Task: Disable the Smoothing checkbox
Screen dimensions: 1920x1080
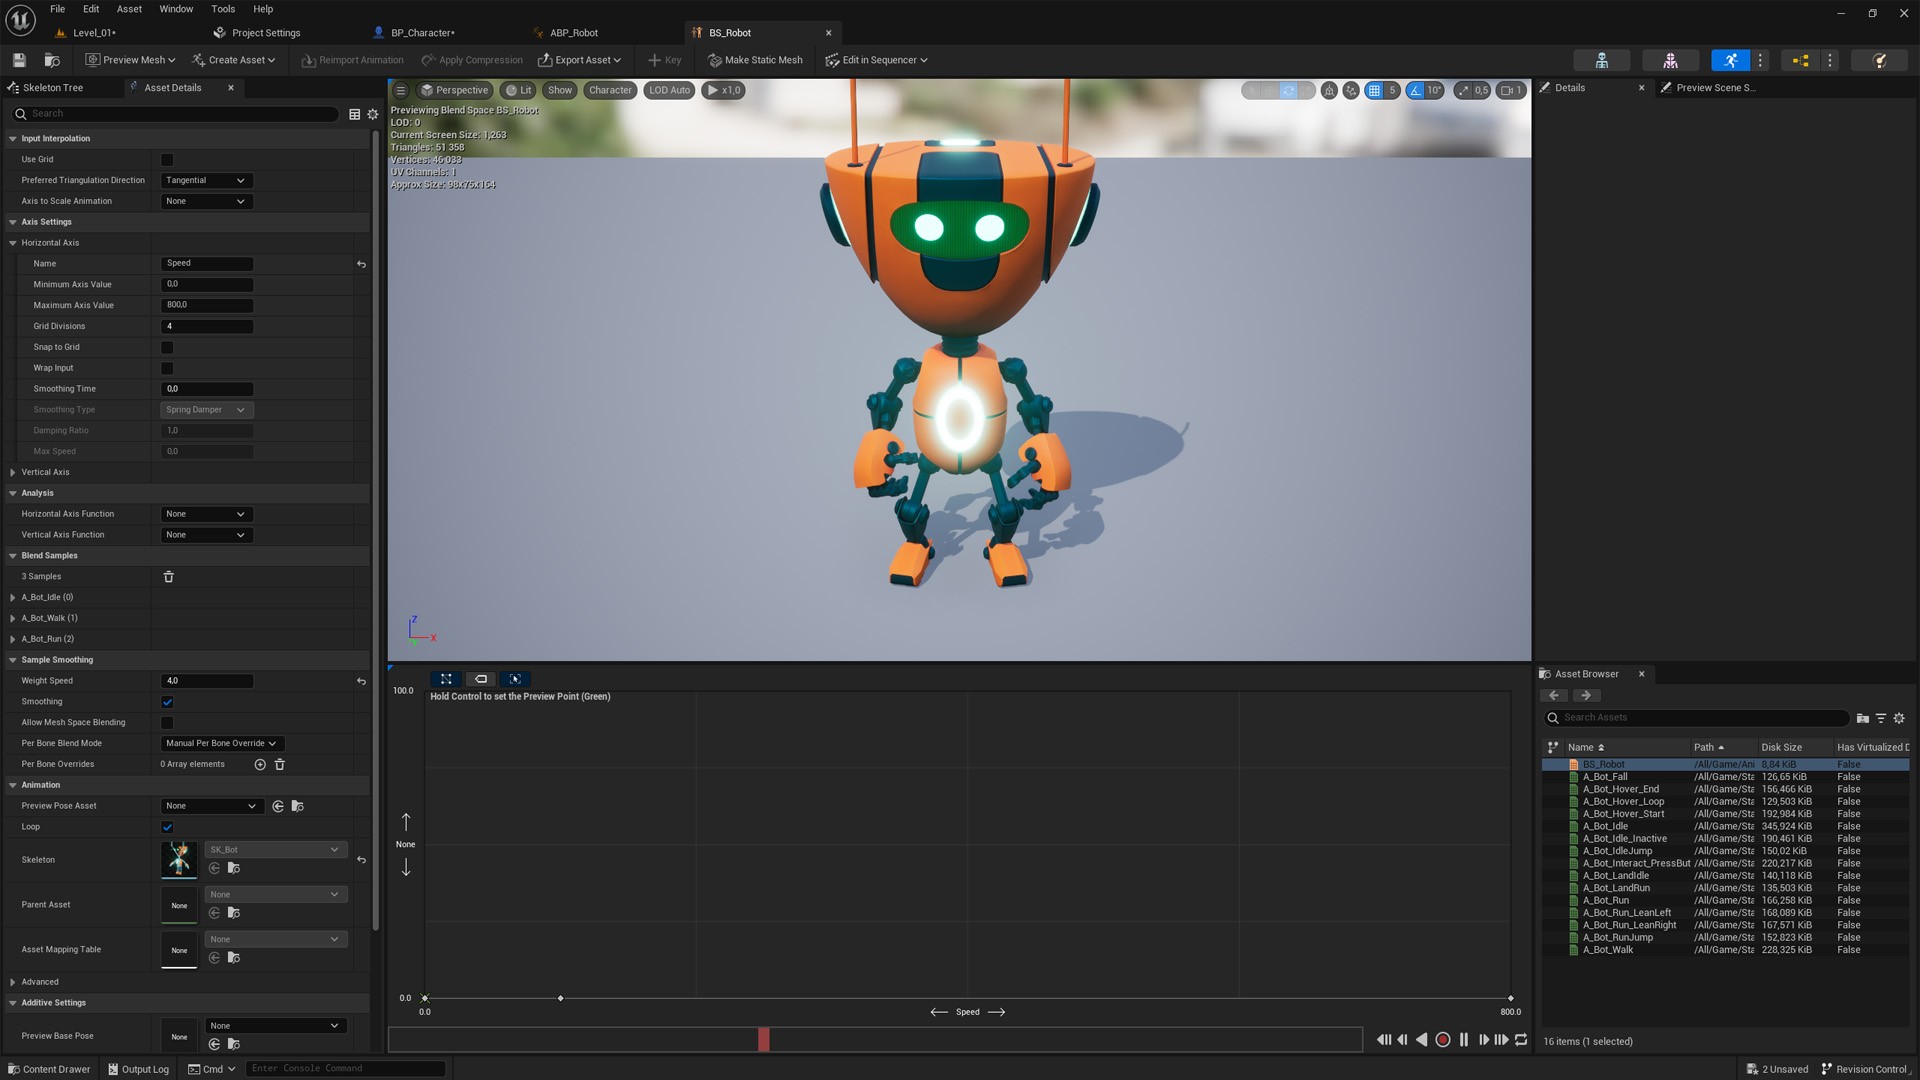Action: click(167, 702)
